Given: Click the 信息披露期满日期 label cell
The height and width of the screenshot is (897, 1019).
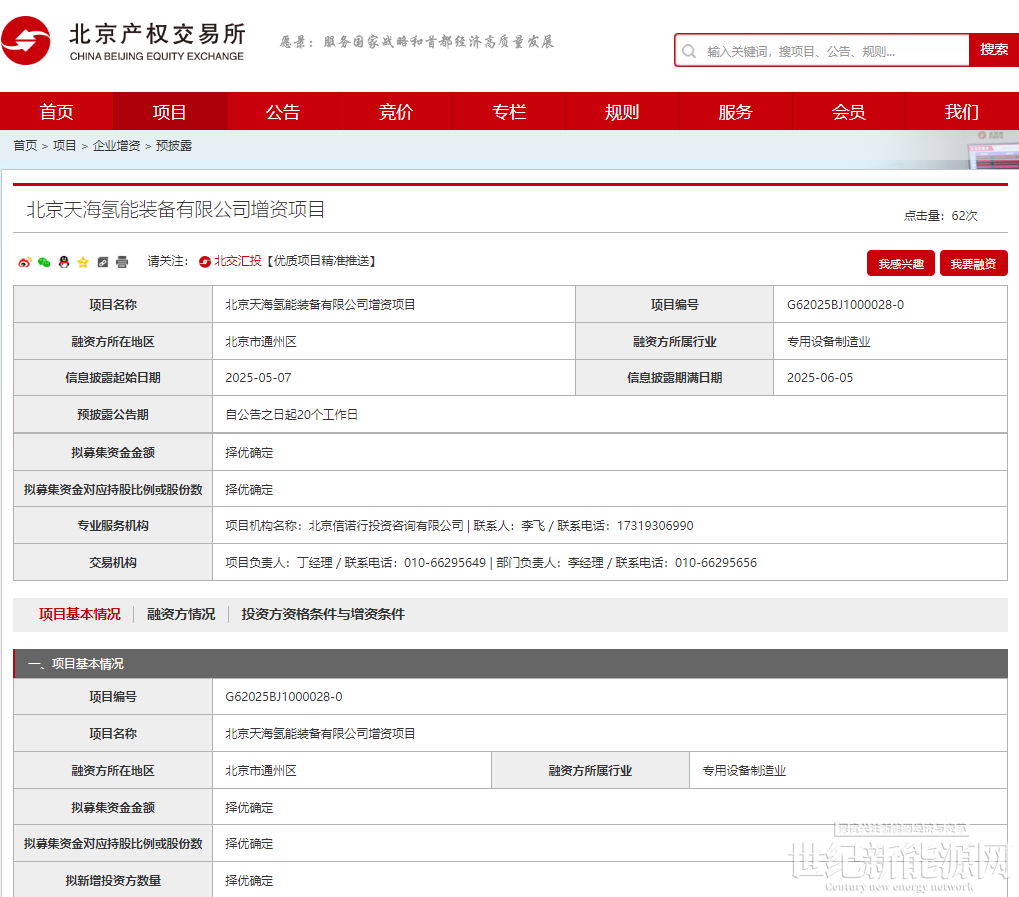Looking at the screenshot, I should pos(675,378).
